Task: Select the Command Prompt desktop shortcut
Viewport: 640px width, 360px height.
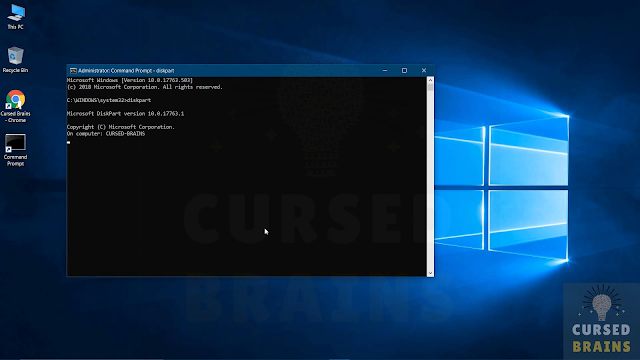Action: [x=16, y=150]
